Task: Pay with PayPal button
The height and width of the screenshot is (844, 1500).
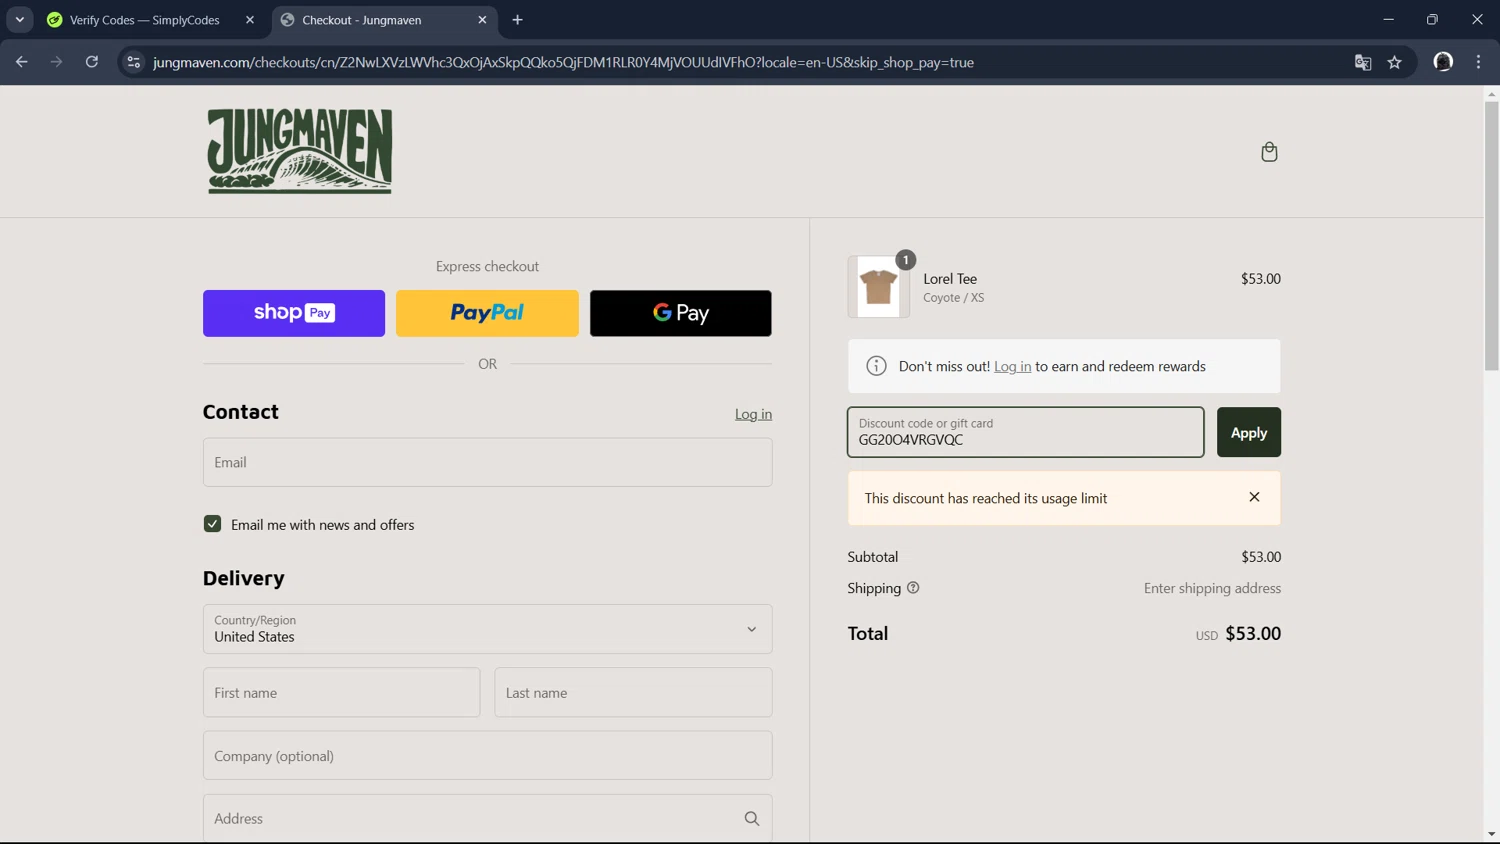Action: (x=487, y=313)
